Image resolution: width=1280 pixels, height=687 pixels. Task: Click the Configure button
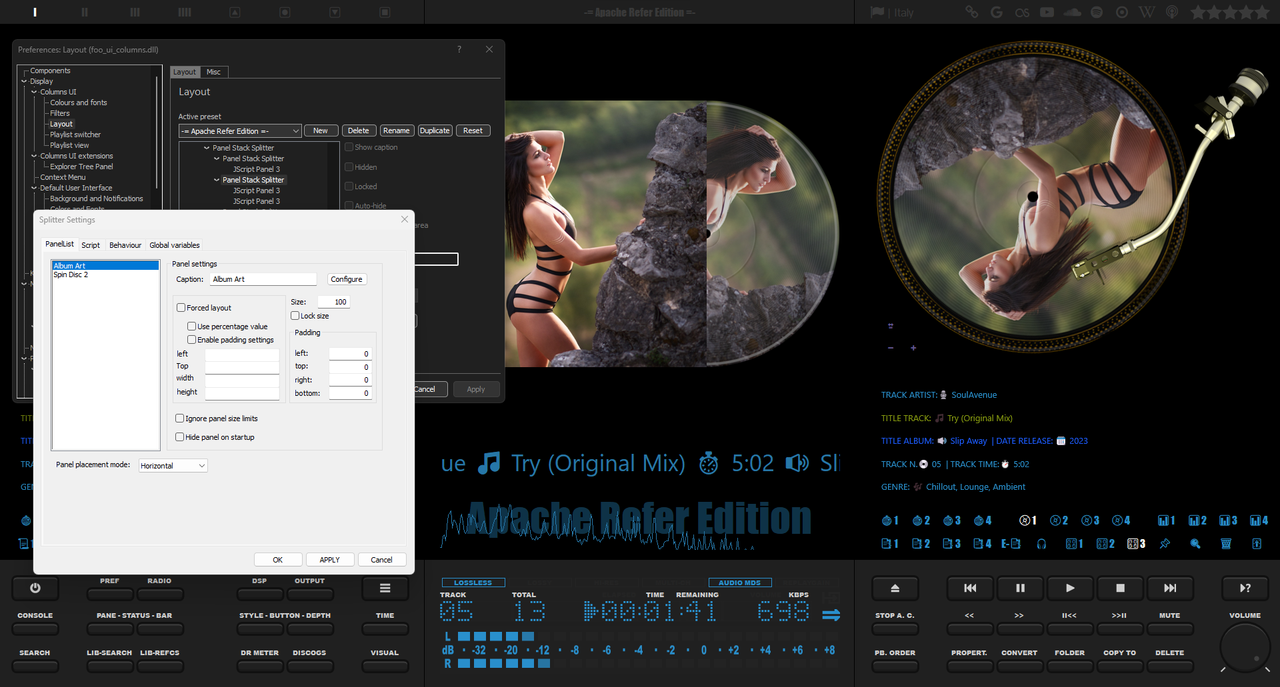pos(347,279)
